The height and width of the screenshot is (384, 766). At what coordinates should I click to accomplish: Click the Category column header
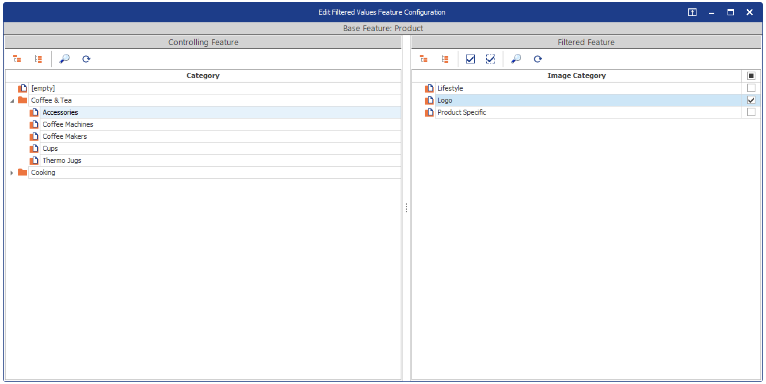(x=203, y=76)
